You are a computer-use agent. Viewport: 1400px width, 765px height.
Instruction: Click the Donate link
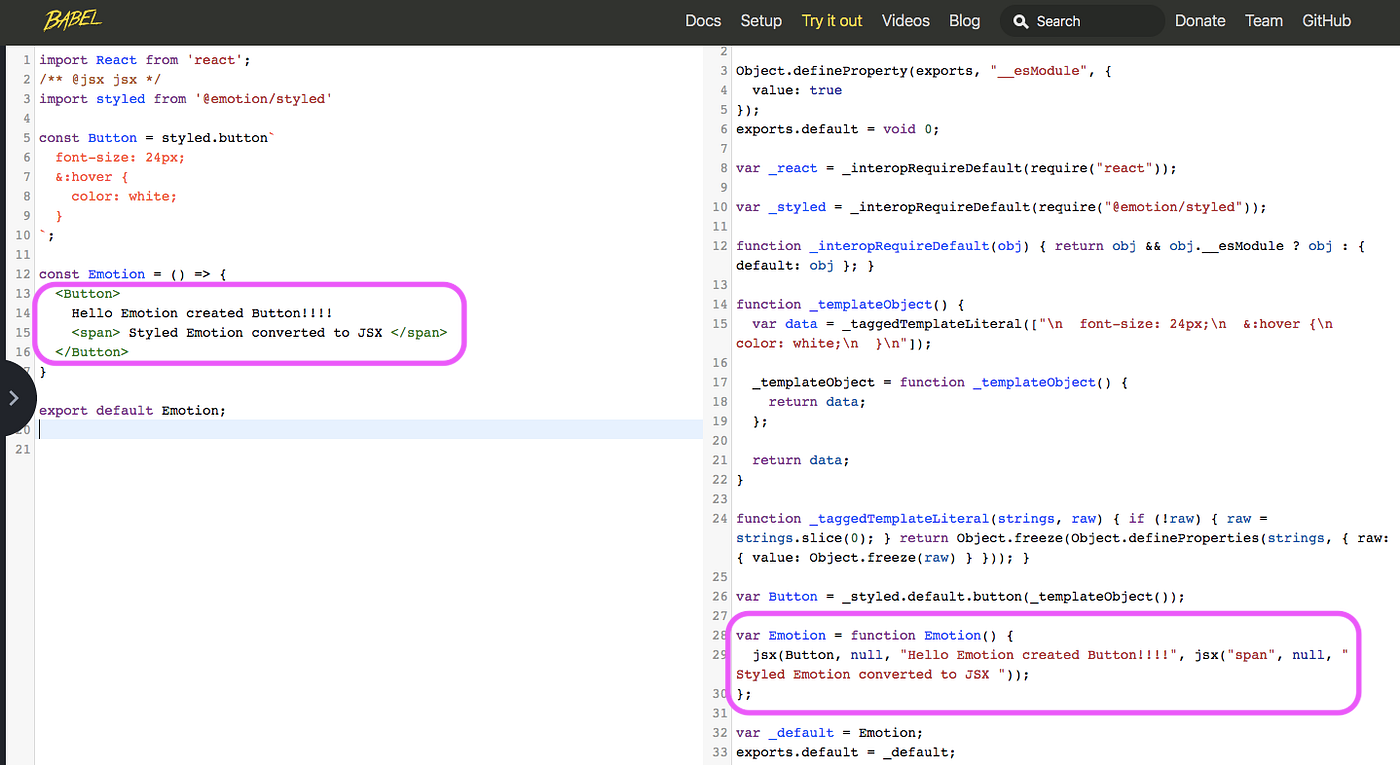pos(1200,20)
